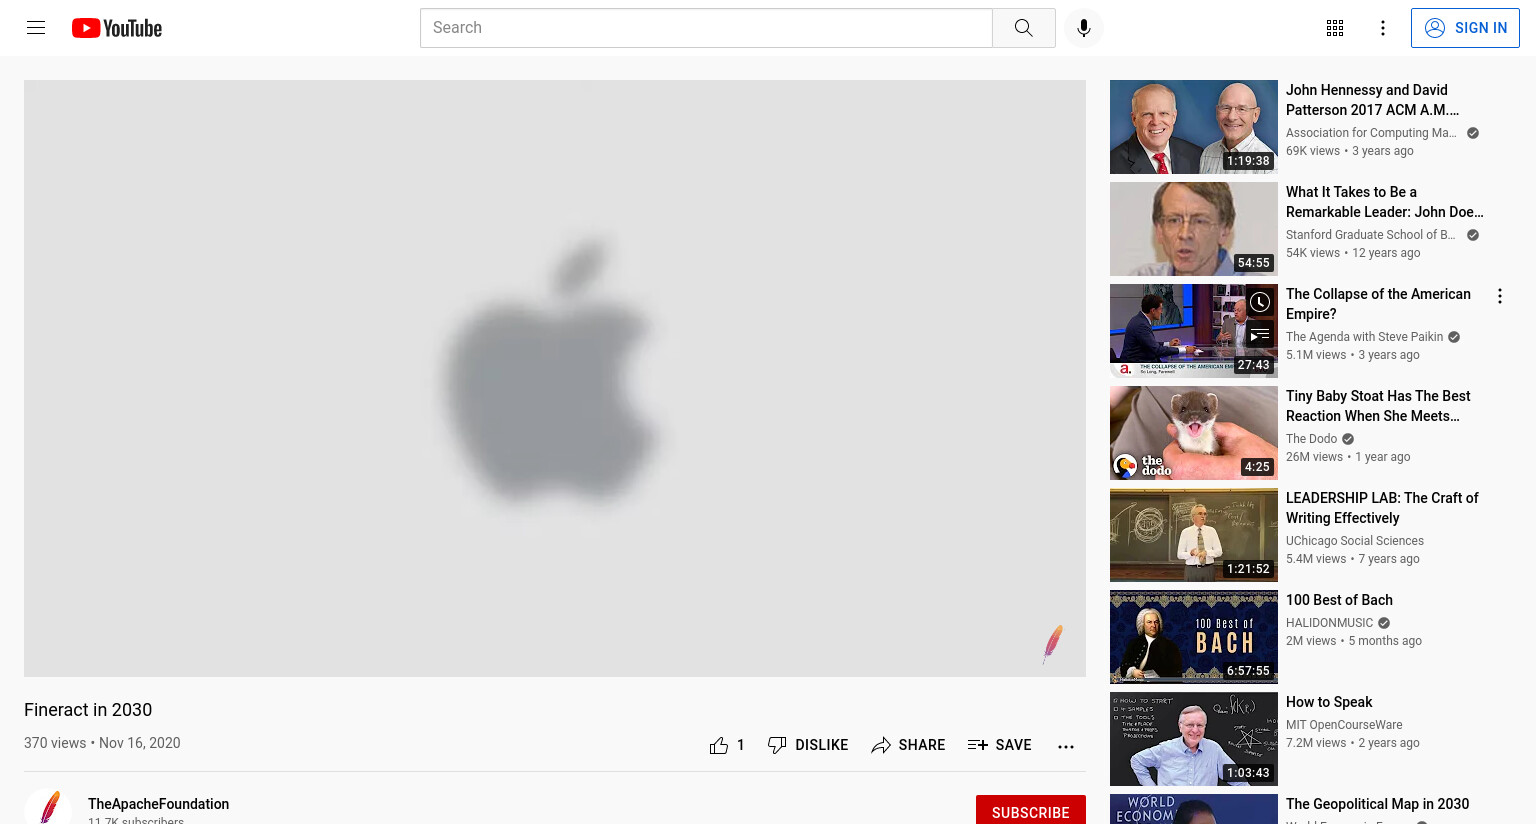Viewport: 1536px width, 824px height.
Task: Click the search magnifier button
Action: (1023, 28)
